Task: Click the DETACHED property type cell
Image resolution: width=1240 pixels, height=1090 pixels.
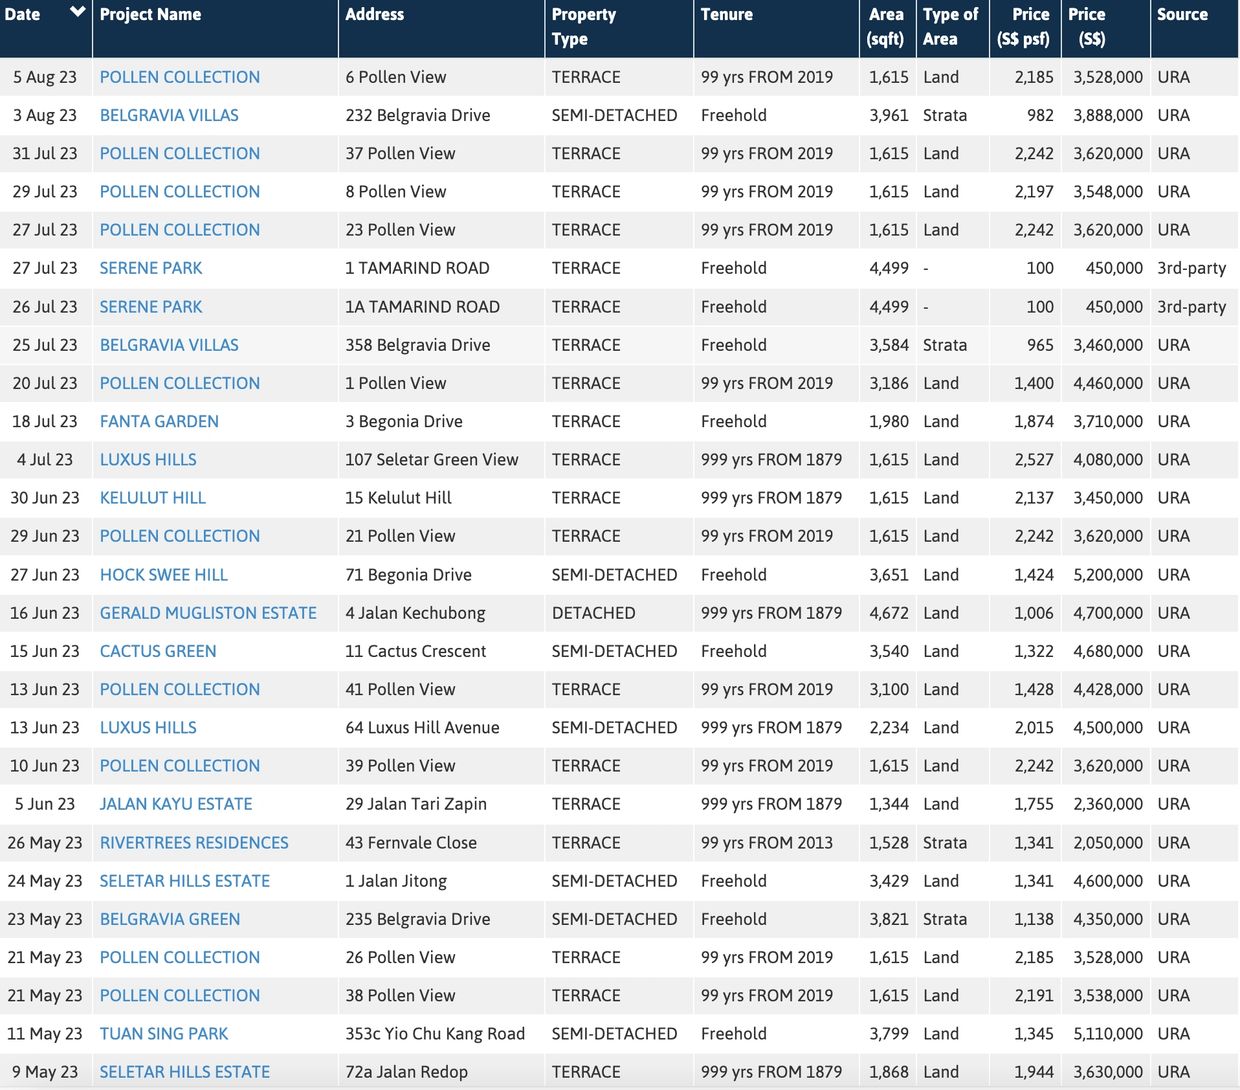Action: [x=593, y=613]
